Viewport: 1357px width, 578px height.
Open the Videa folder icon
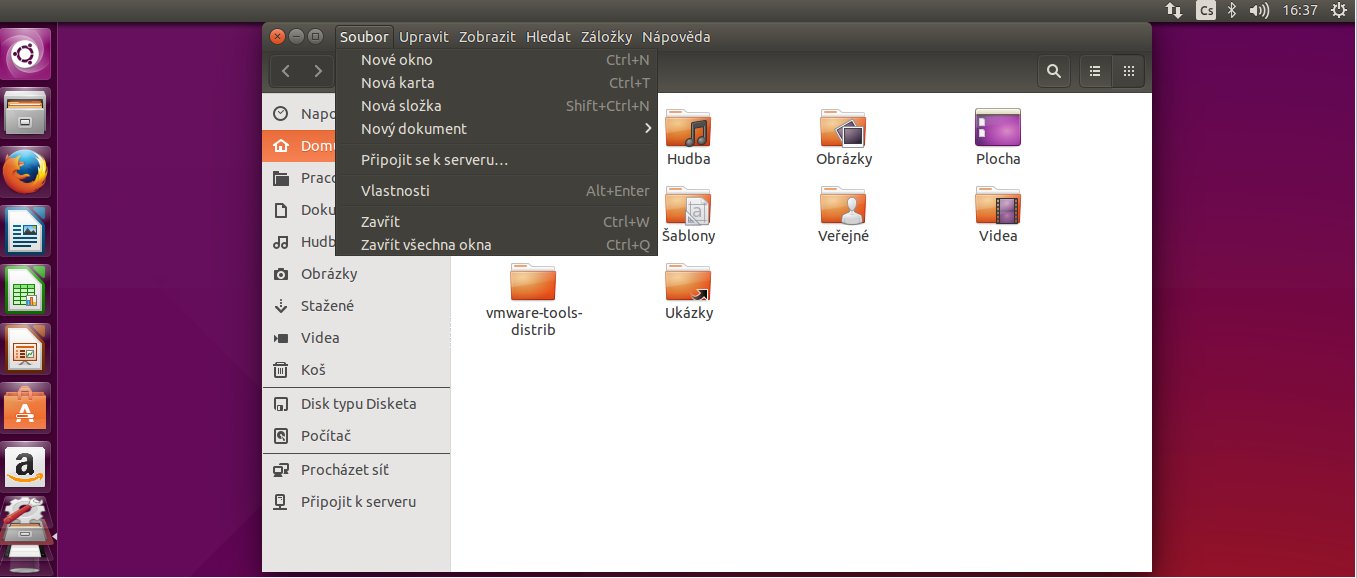coord(997,206)
